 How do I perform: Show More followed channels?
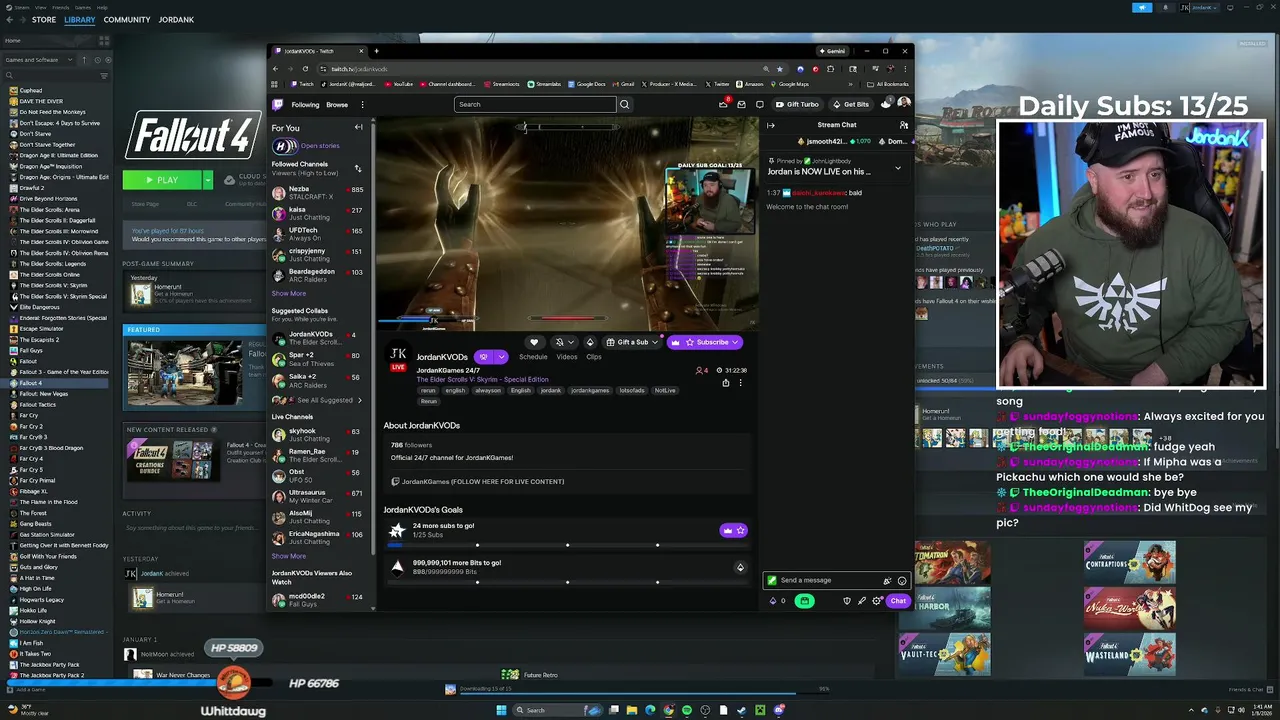(289, 293)
